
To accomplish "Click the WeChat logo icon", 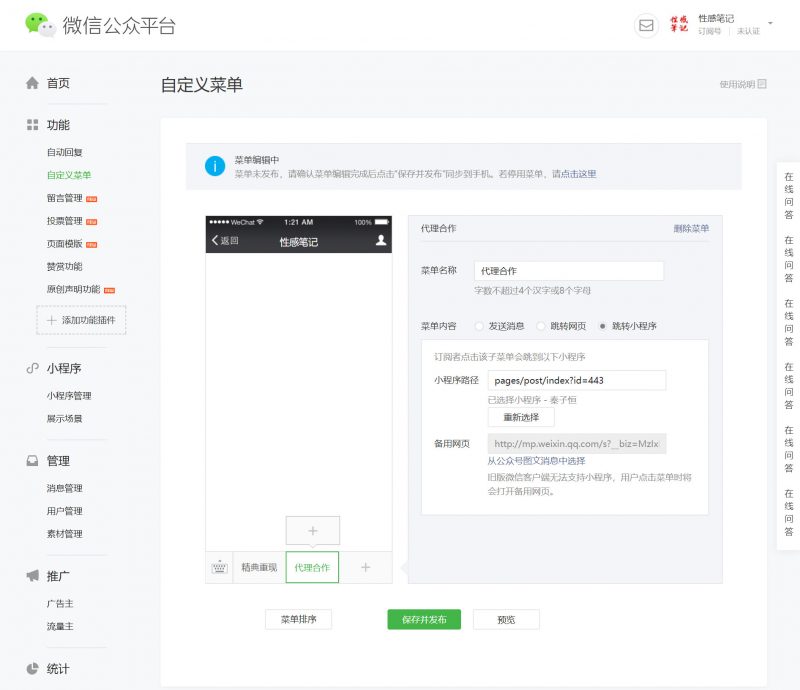I will point(40,25).
